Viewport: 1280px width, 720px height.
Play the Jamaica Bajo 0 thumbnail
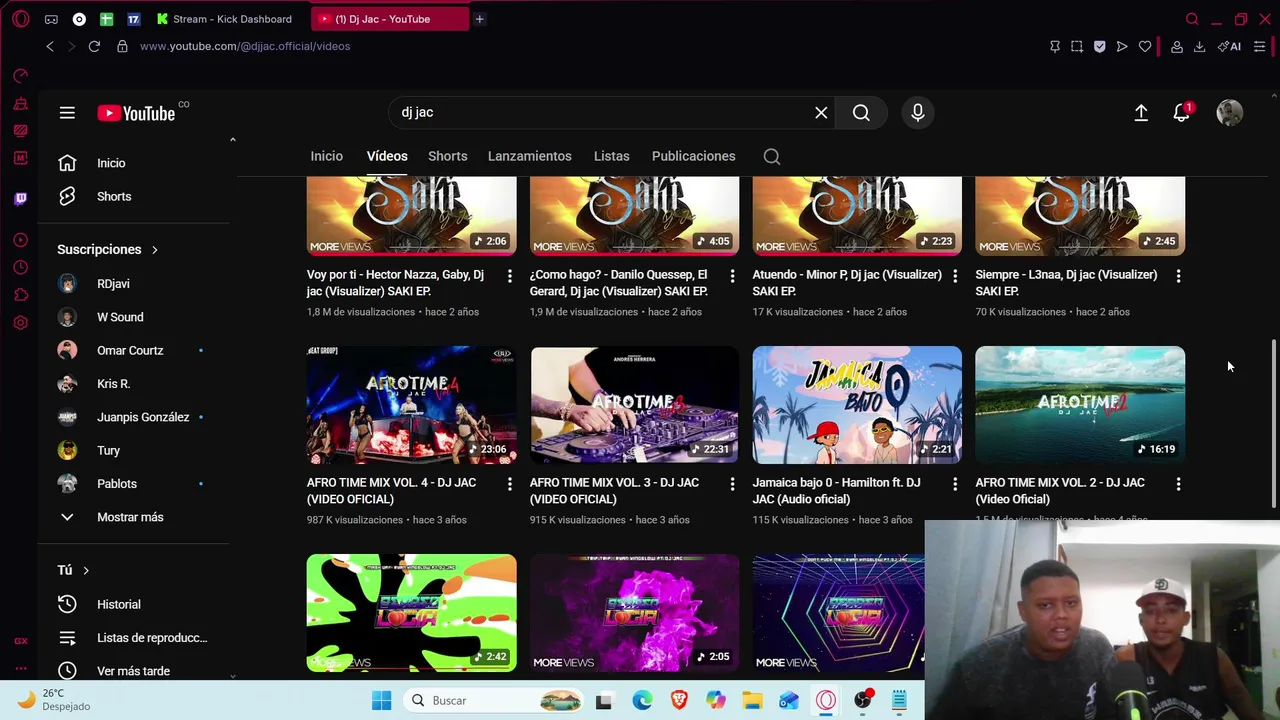(857, 405)
